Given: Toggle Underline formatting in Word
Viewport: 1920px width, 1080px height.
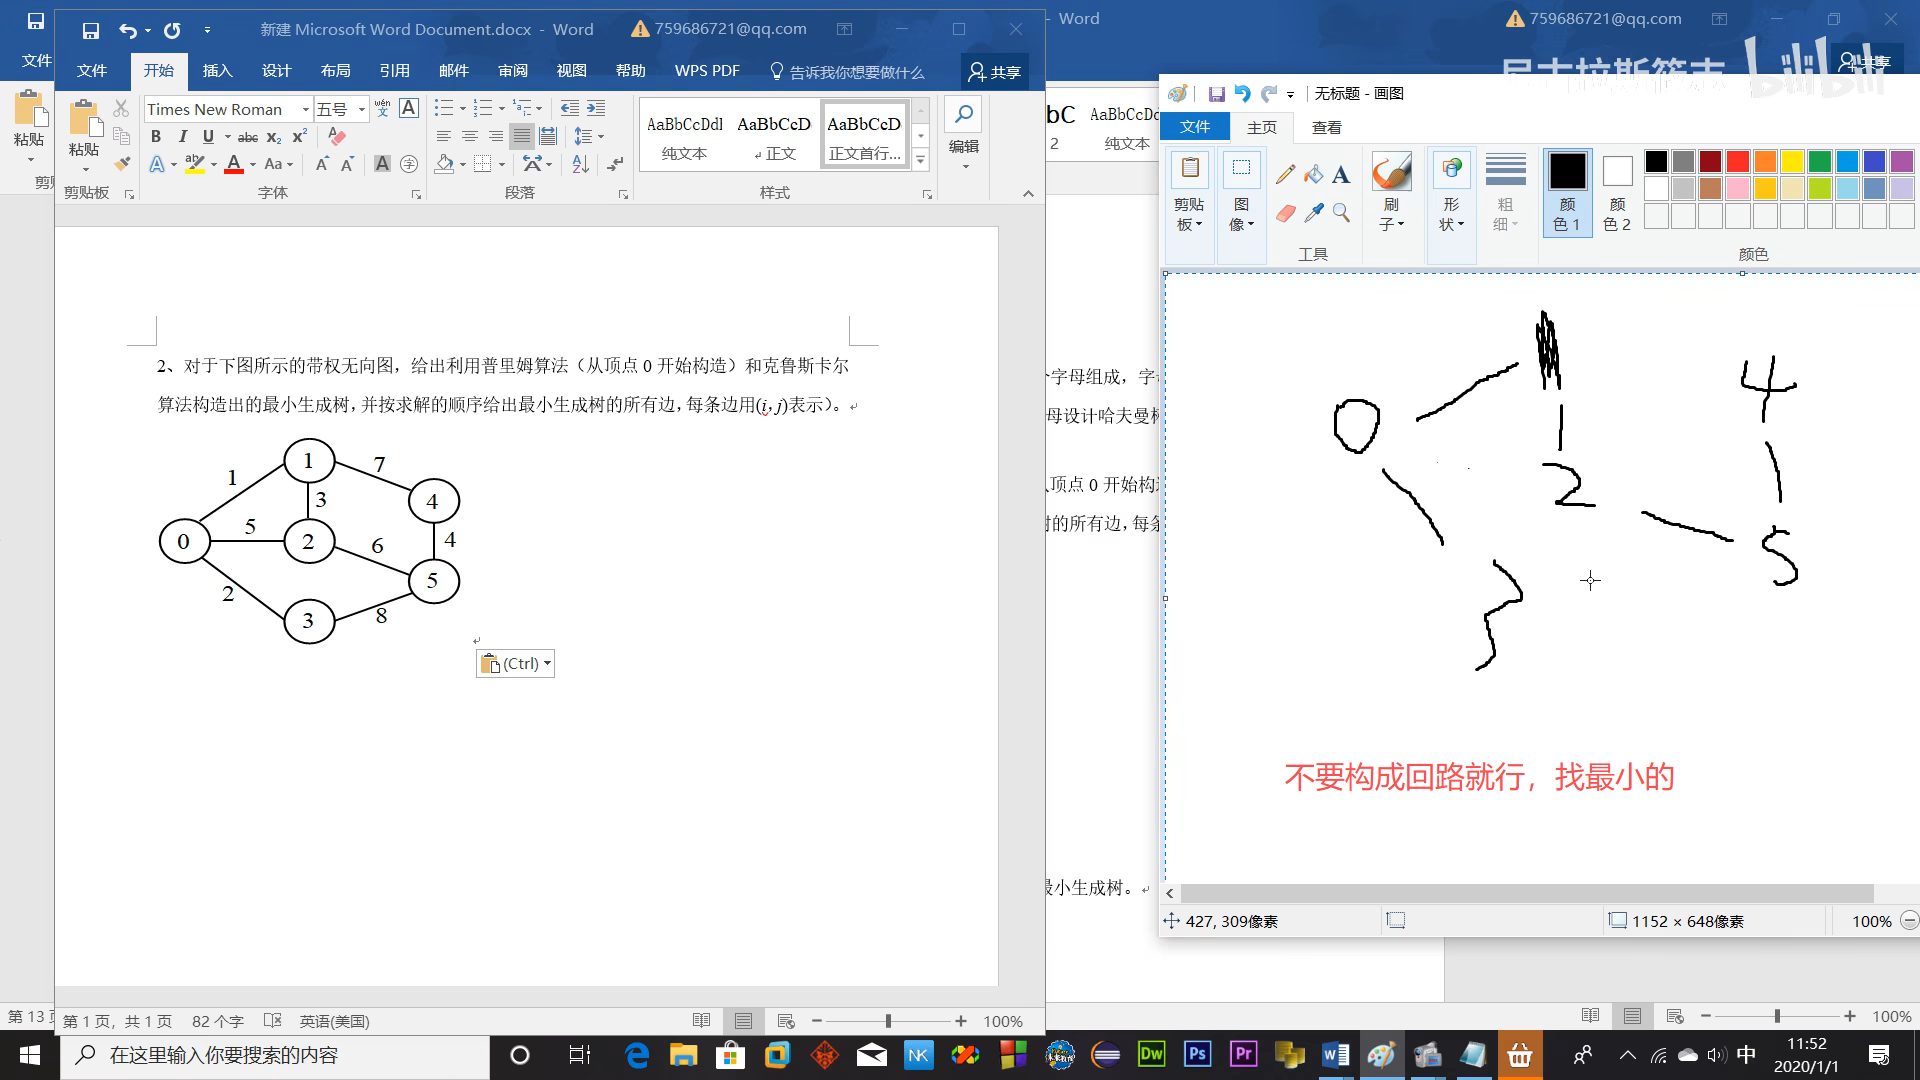Looking at the screenshot, I should tap(208, 137).
